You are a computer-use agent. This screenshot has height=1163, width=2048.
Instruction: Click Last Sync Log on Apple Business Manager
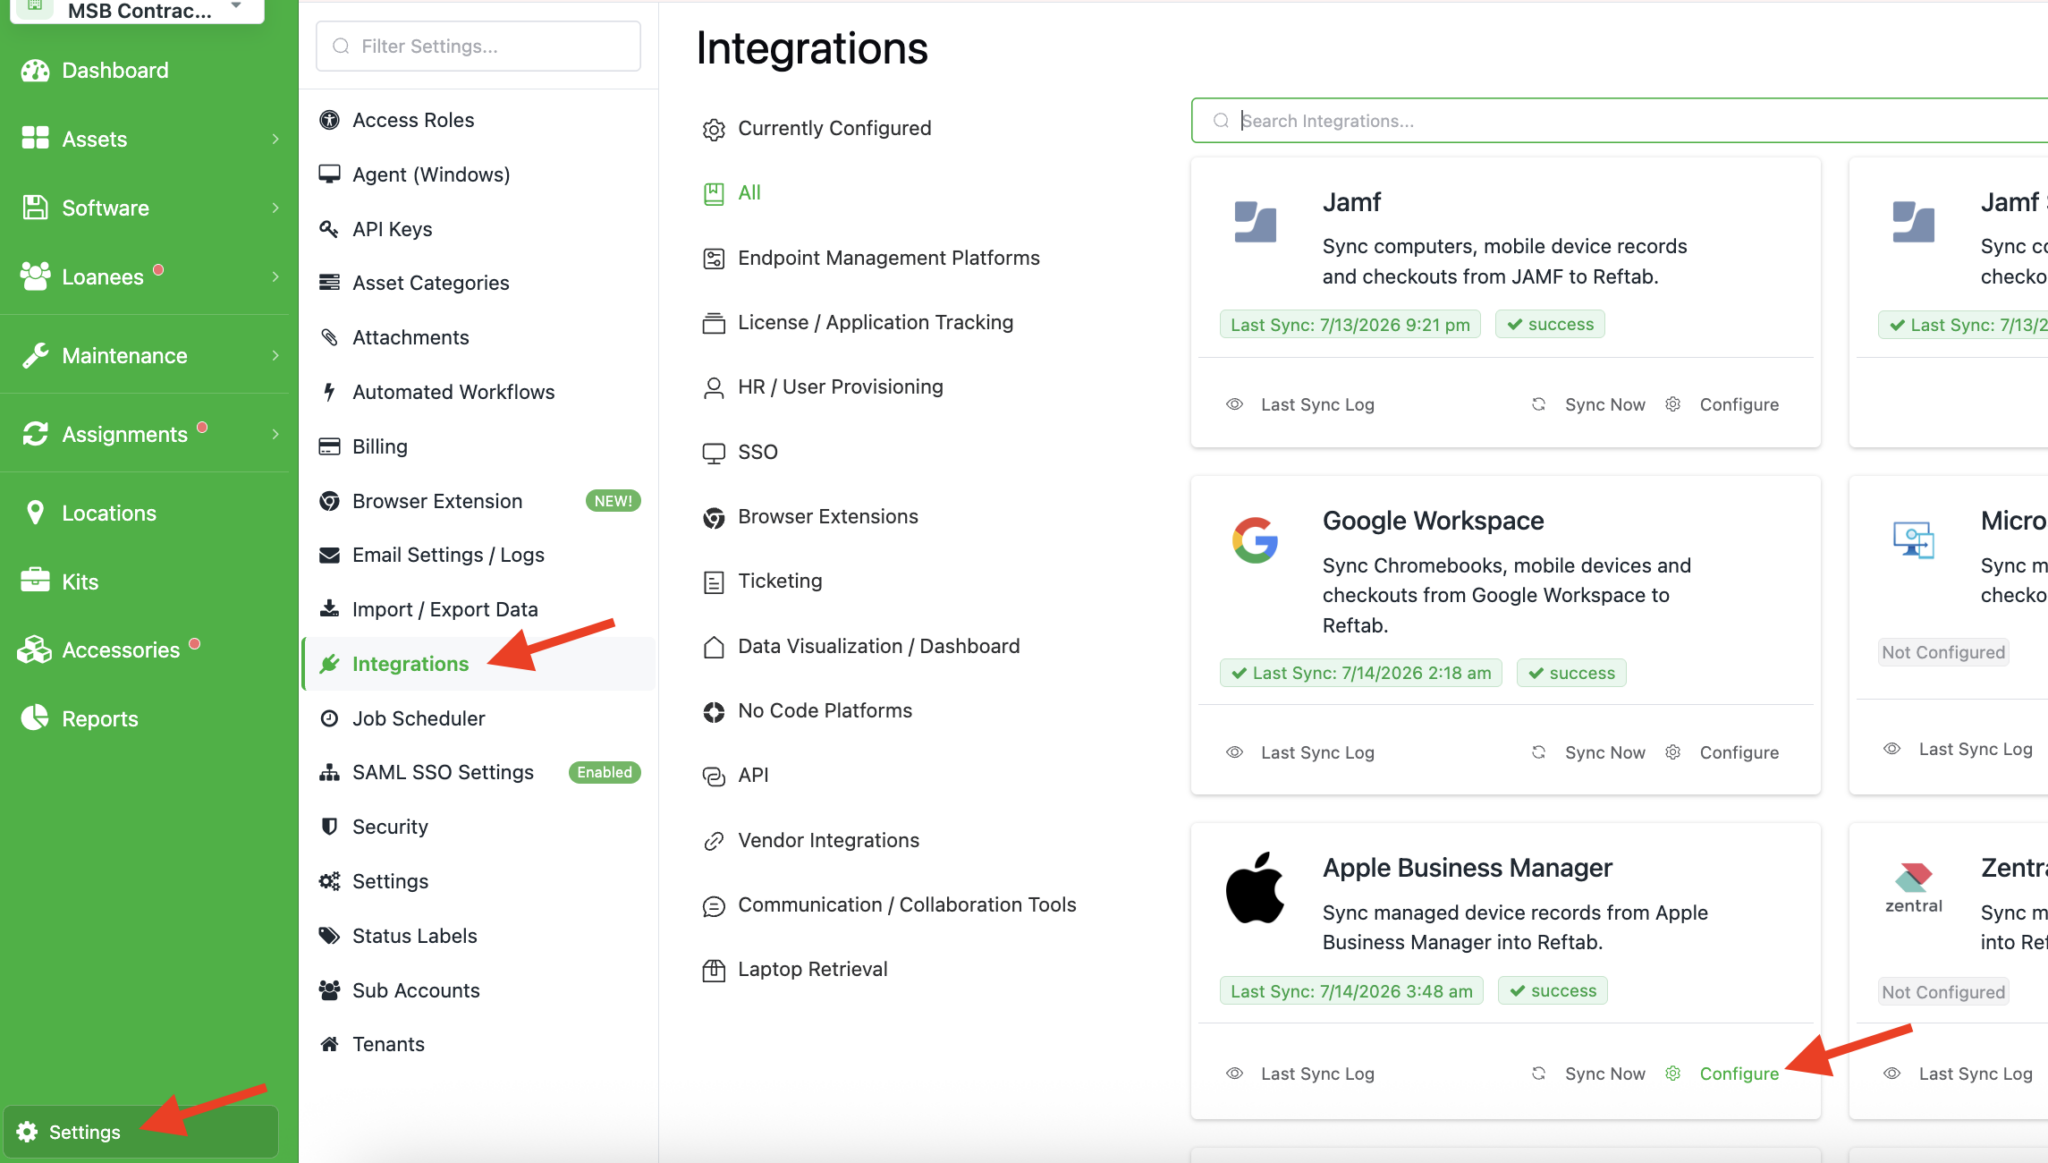(1317, 1073)
